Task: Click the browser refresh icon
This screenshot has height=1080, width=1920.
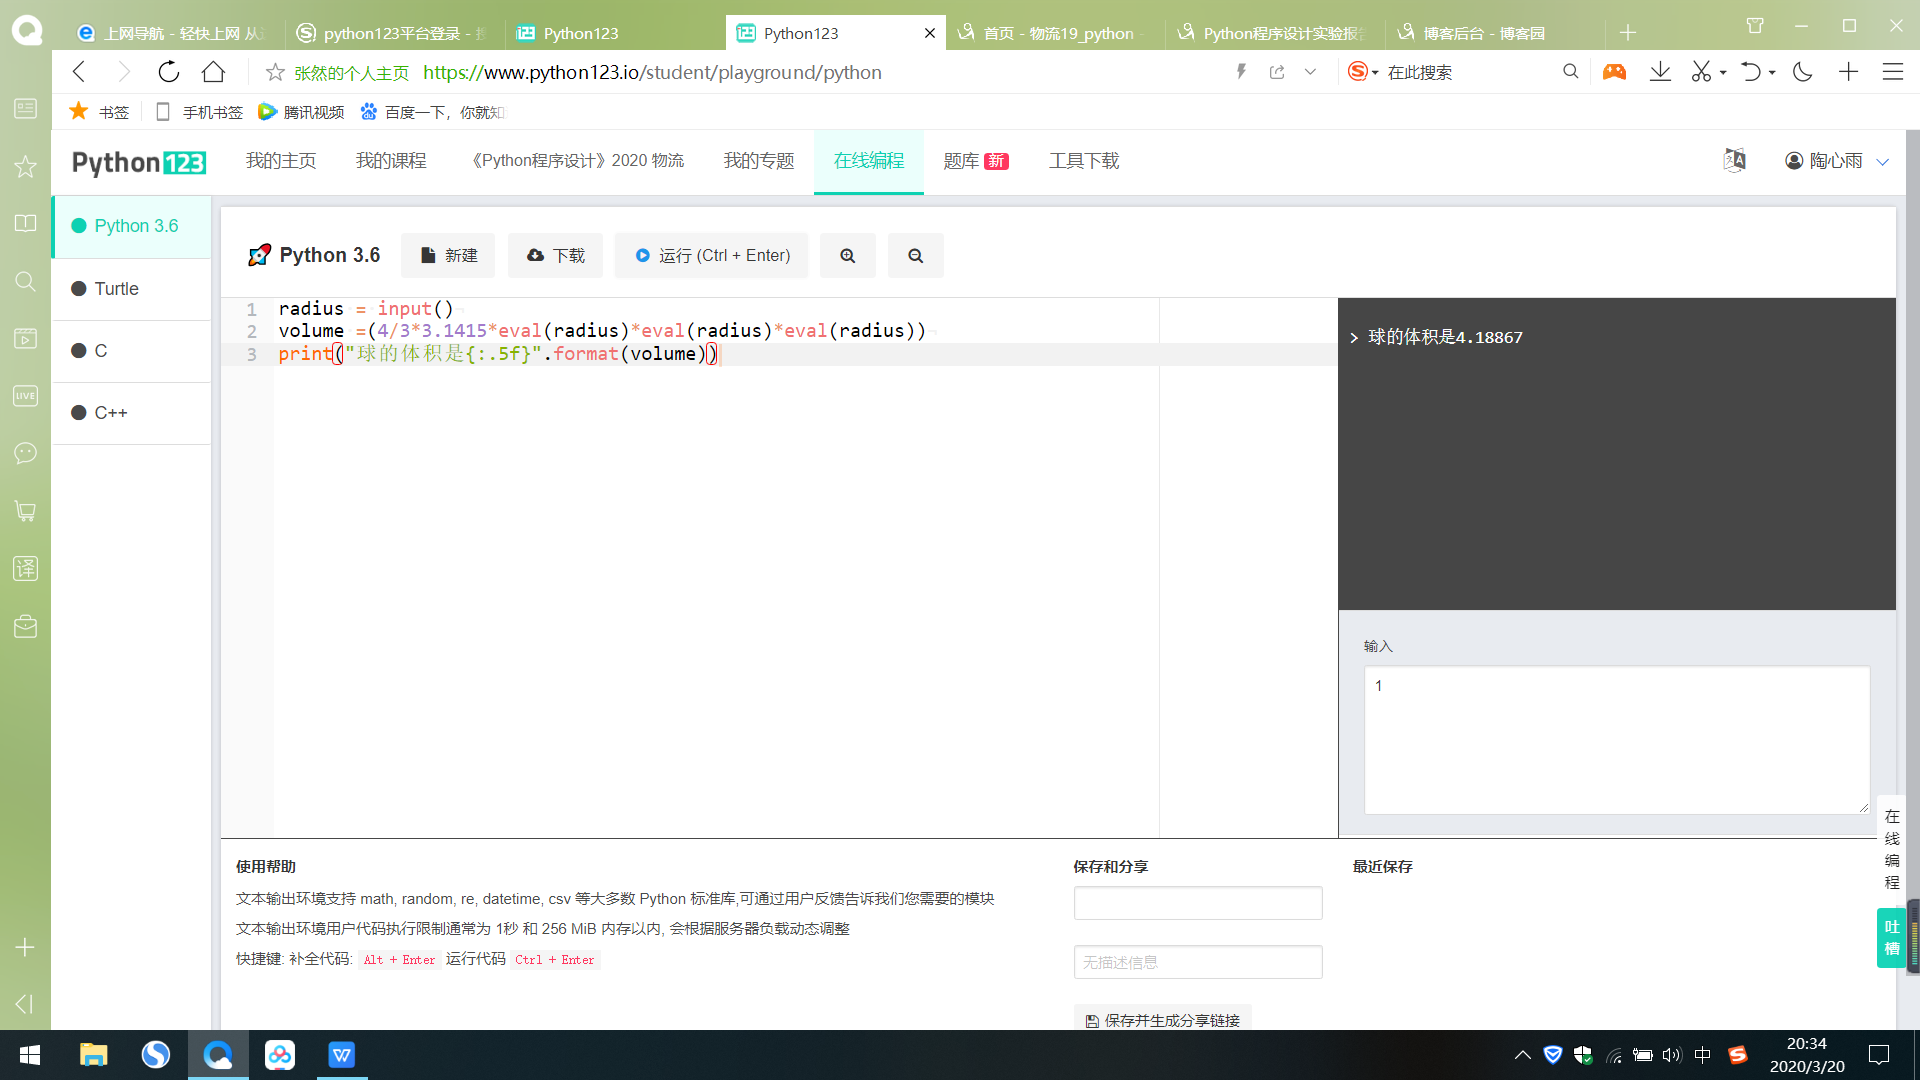Action: [168, 72]
